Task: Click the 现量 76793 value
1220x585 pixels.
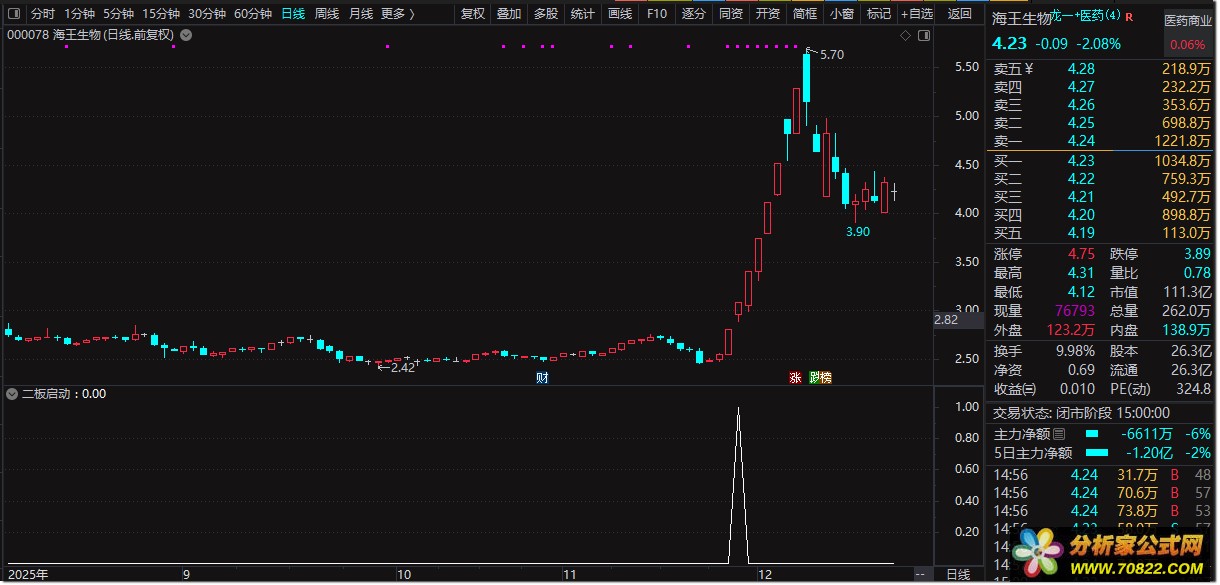Action: [1075, 311]
